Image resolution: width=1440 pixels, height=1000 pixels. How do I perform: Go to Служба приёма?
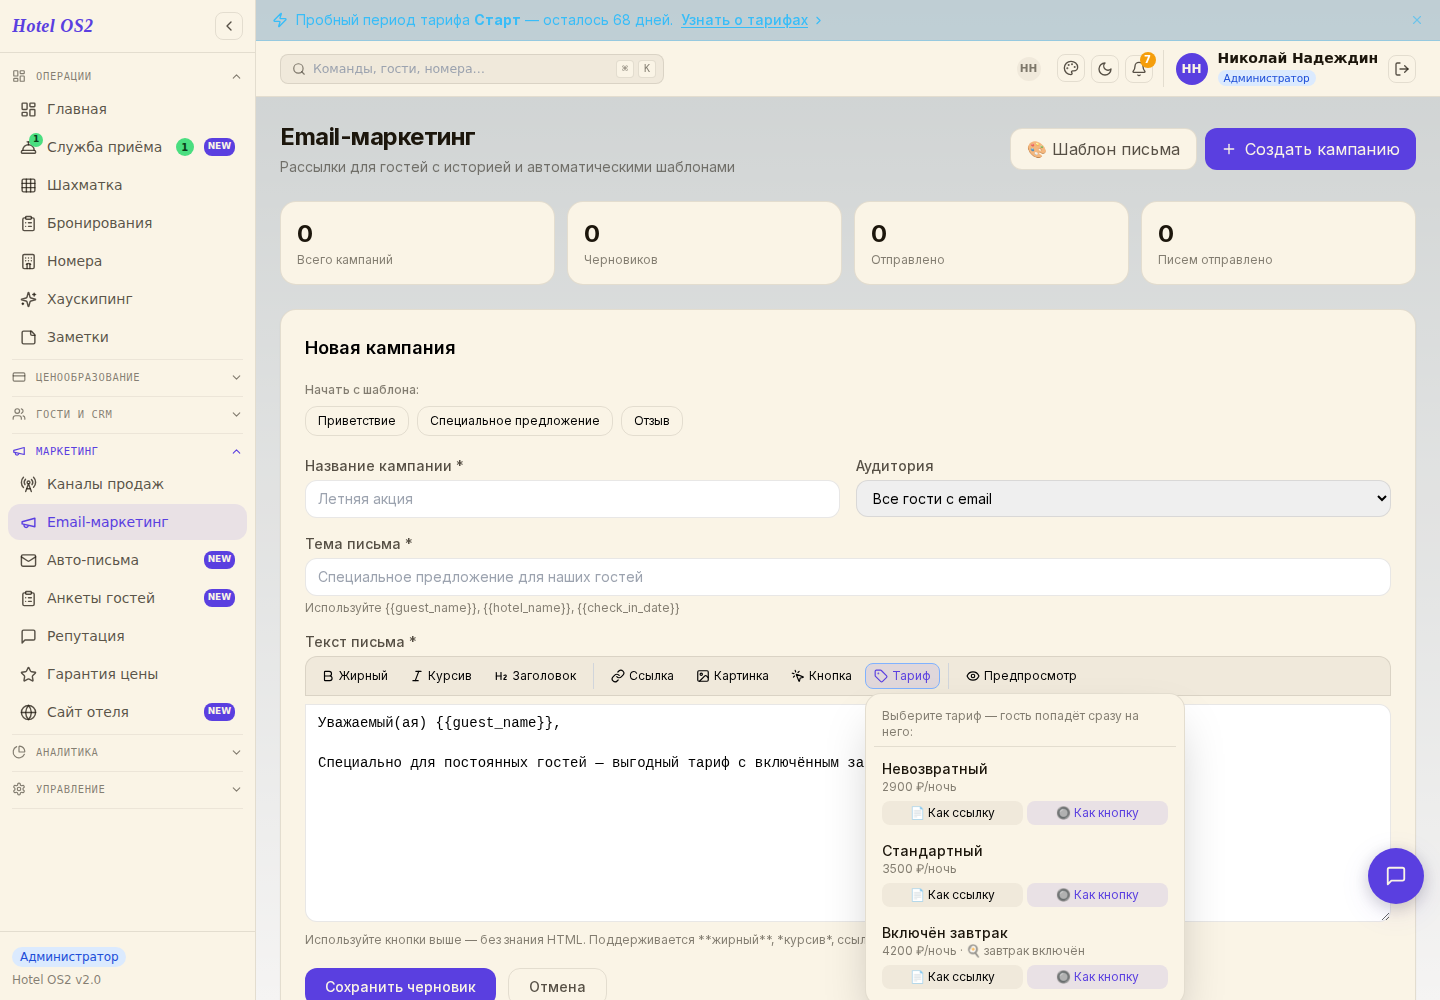[x=127, y=147]
